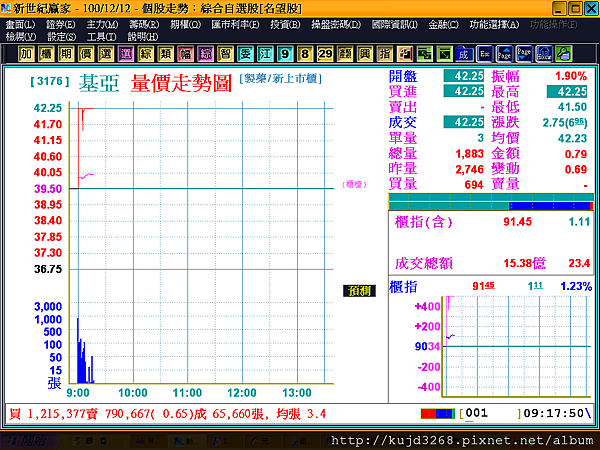Click the 類 toolbar icon

pos(165,54)
